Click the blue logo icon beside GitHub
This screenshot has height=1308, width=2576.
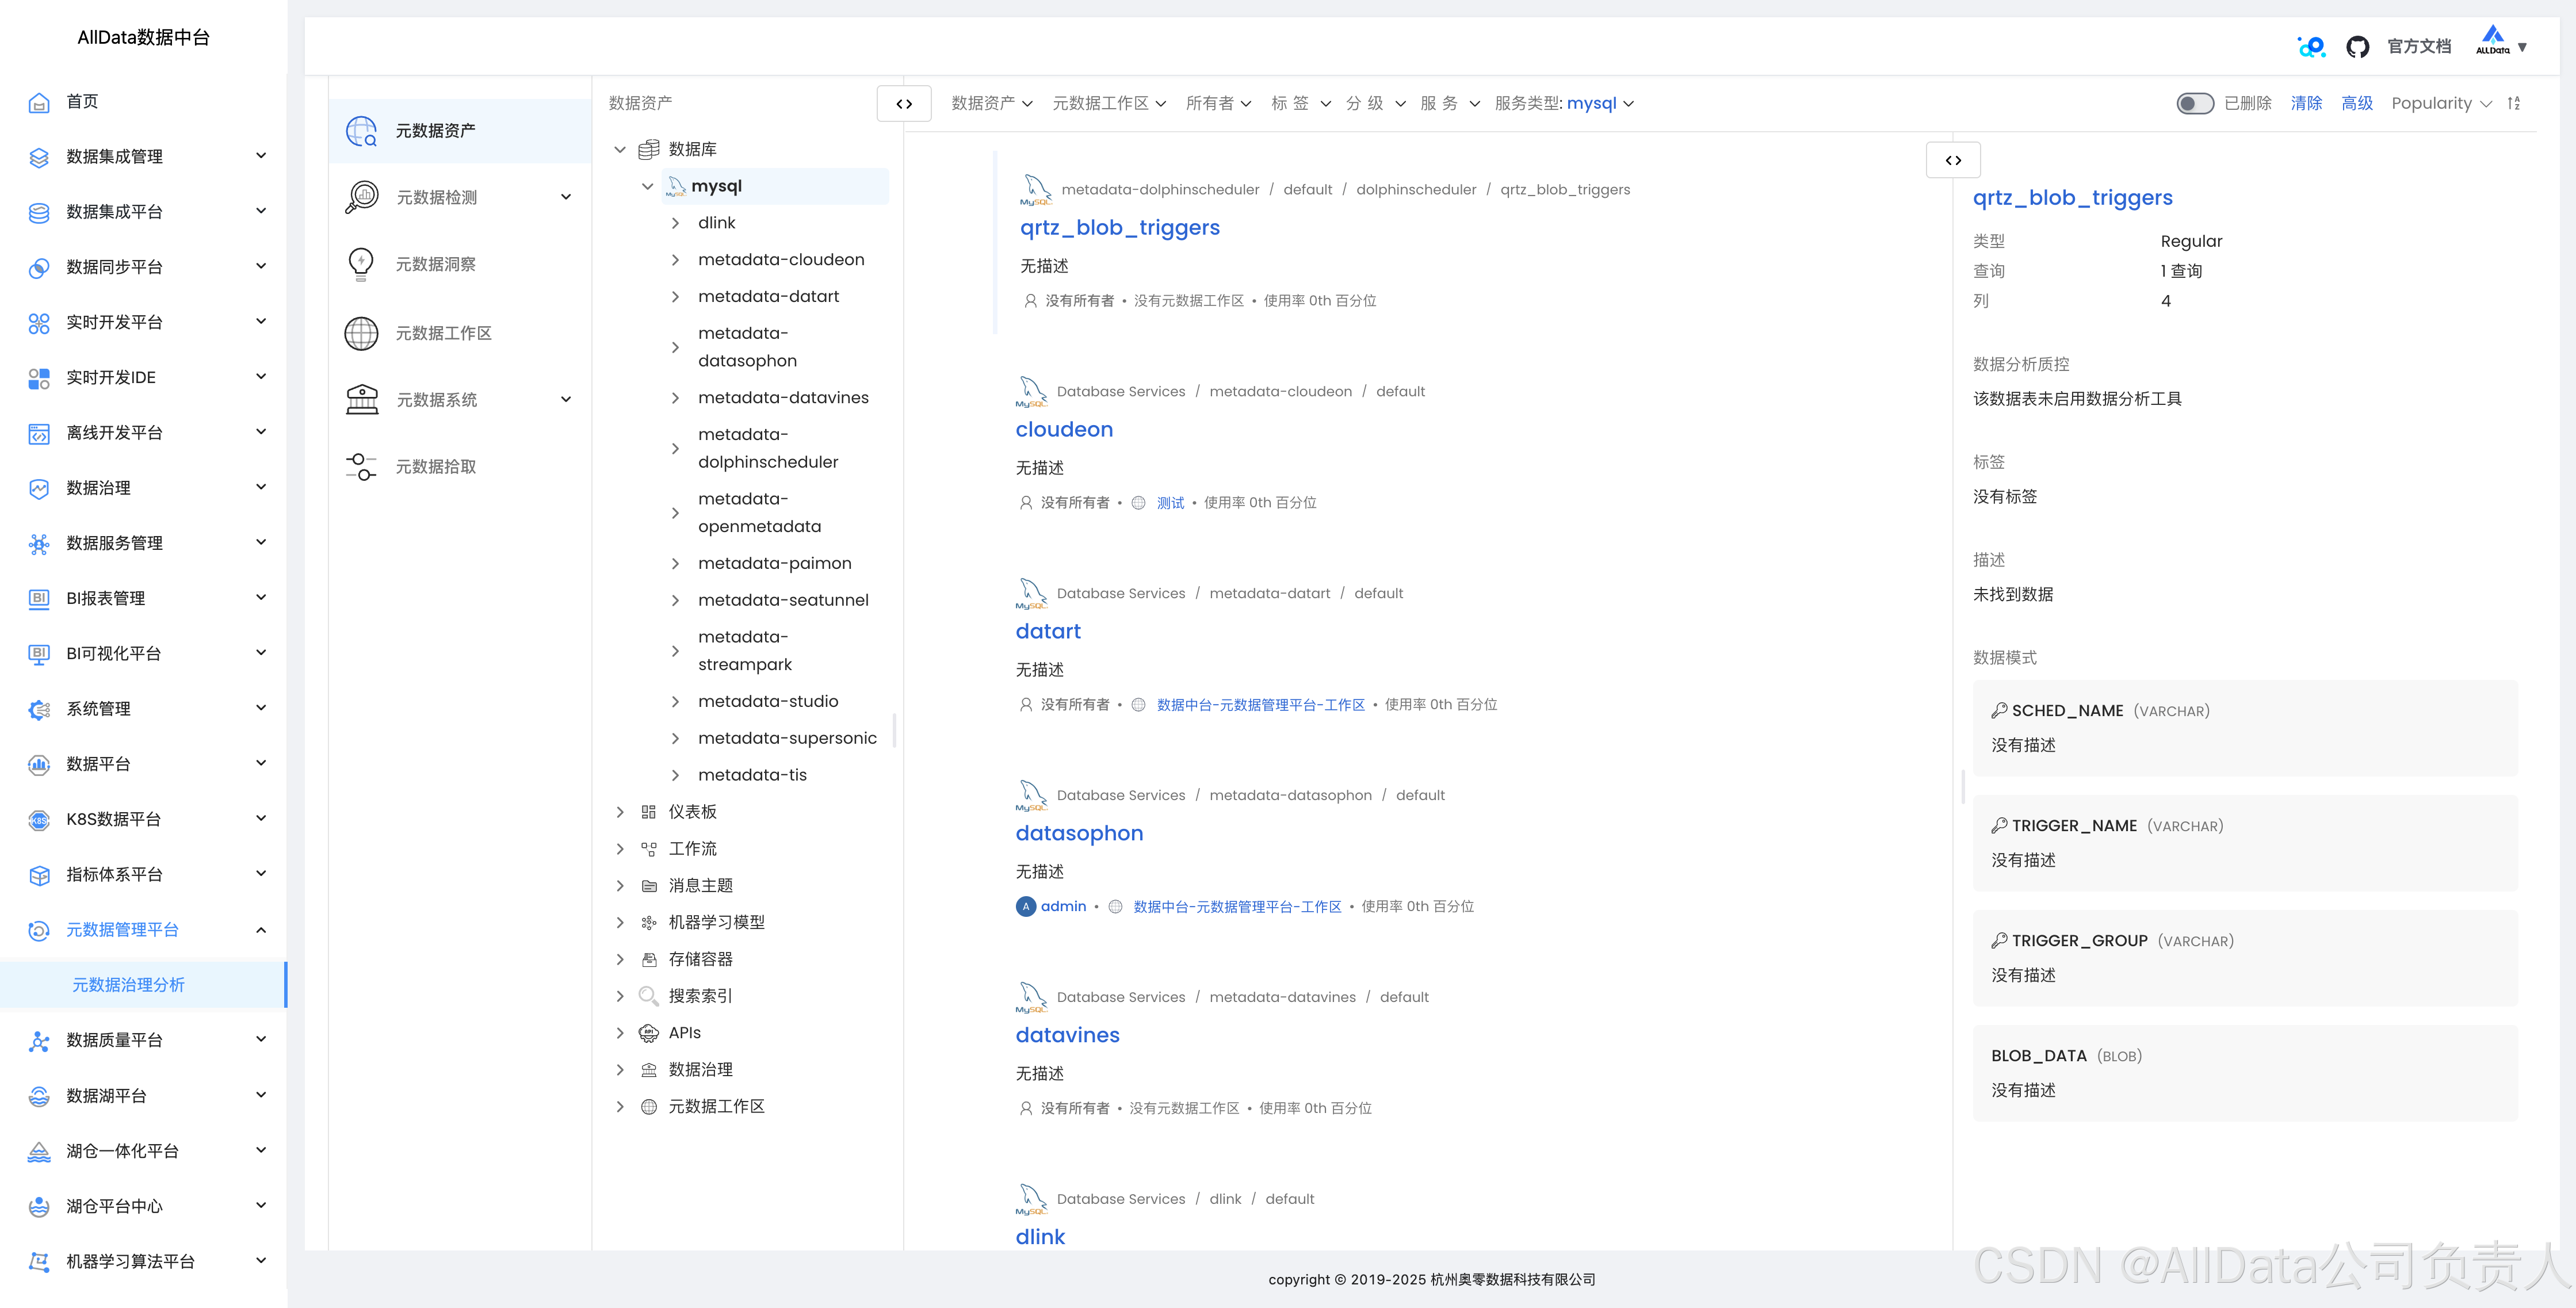(x=2311, y=47)
